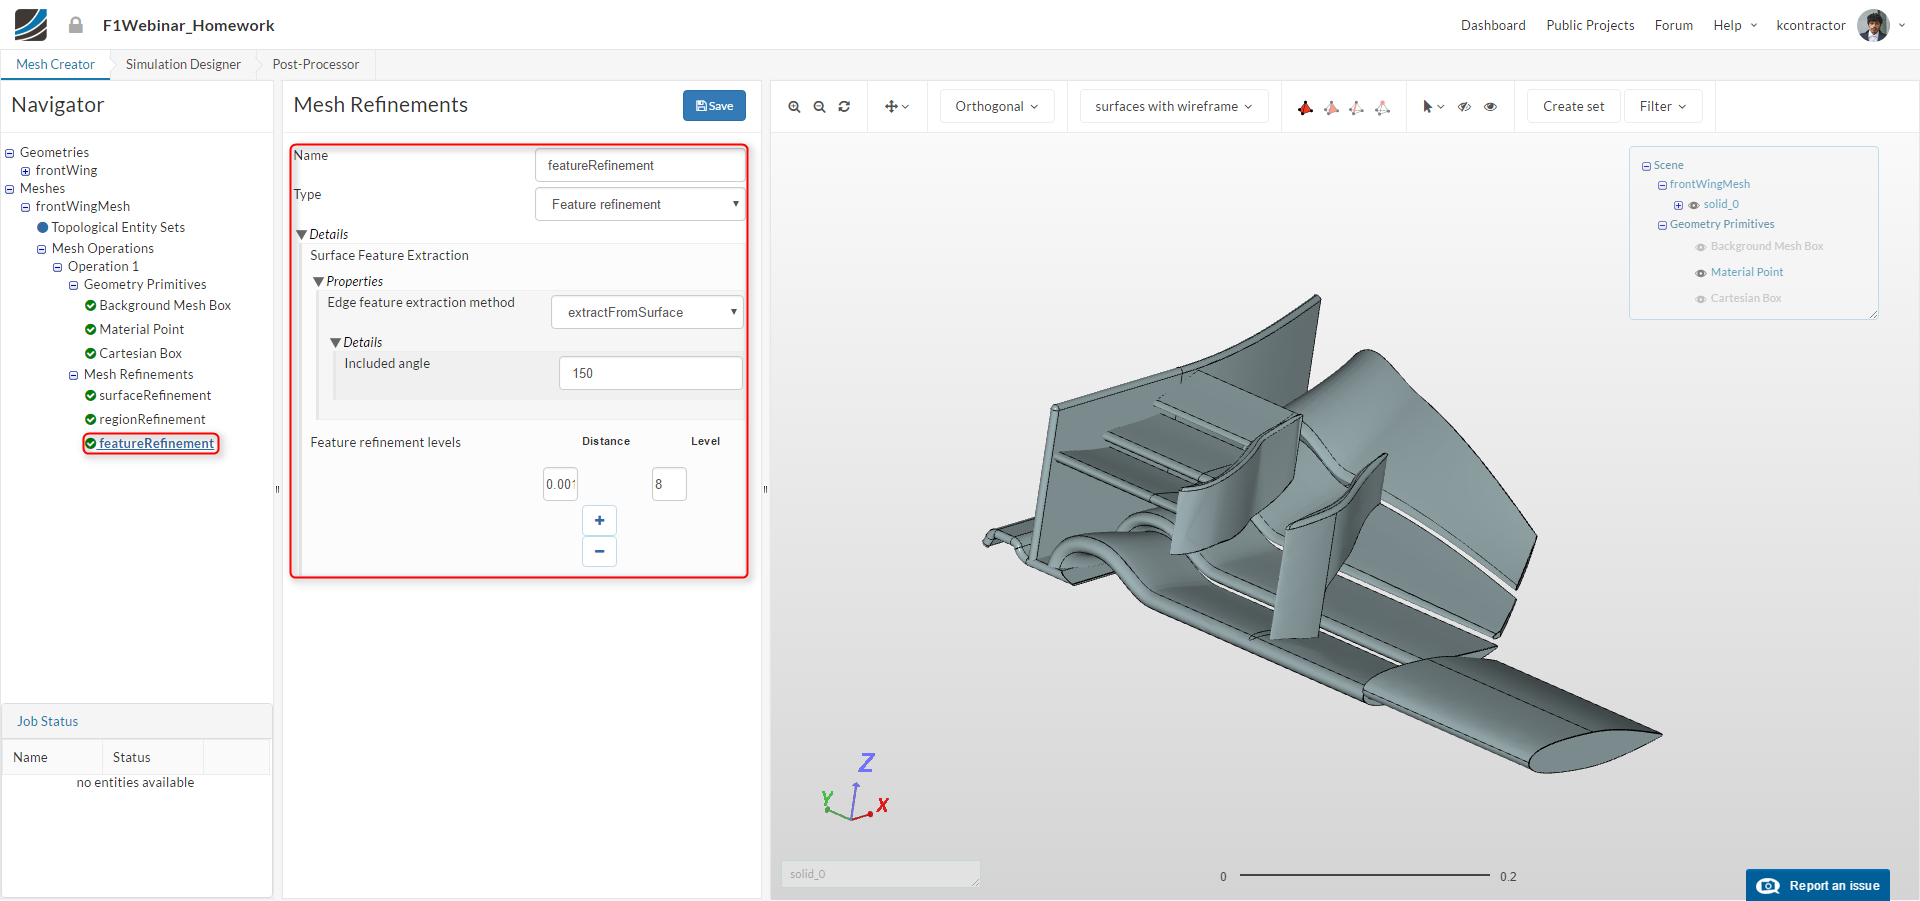This screenshot has width=1920, height=901.
Task: Open the Post-Processor tab
Action: [x=315, y=64]
